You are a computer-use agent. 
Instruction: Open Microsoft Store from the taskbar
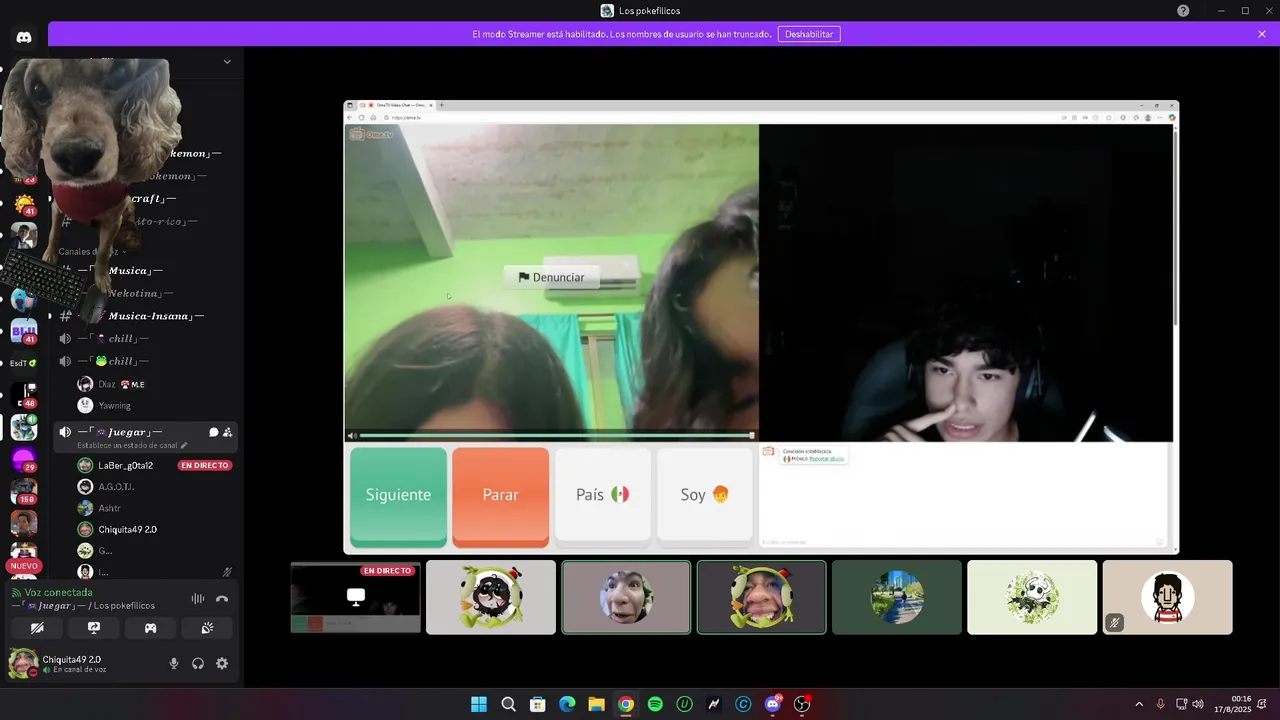point(537,704)
